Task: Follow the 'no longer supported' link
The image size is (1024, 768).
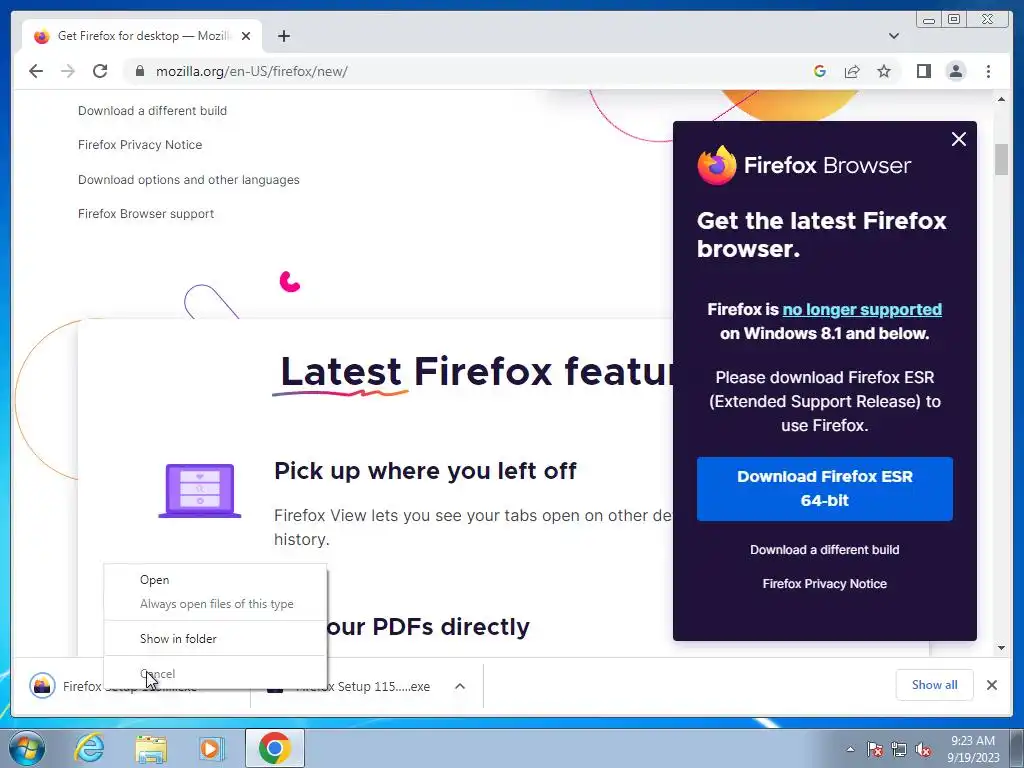Action: (x=862, y=310)
